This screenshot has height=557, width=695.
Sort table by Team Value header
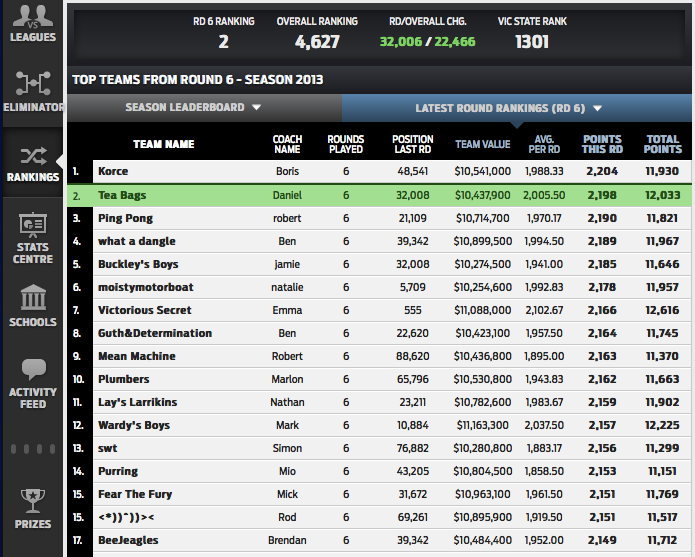click(483, 144)
